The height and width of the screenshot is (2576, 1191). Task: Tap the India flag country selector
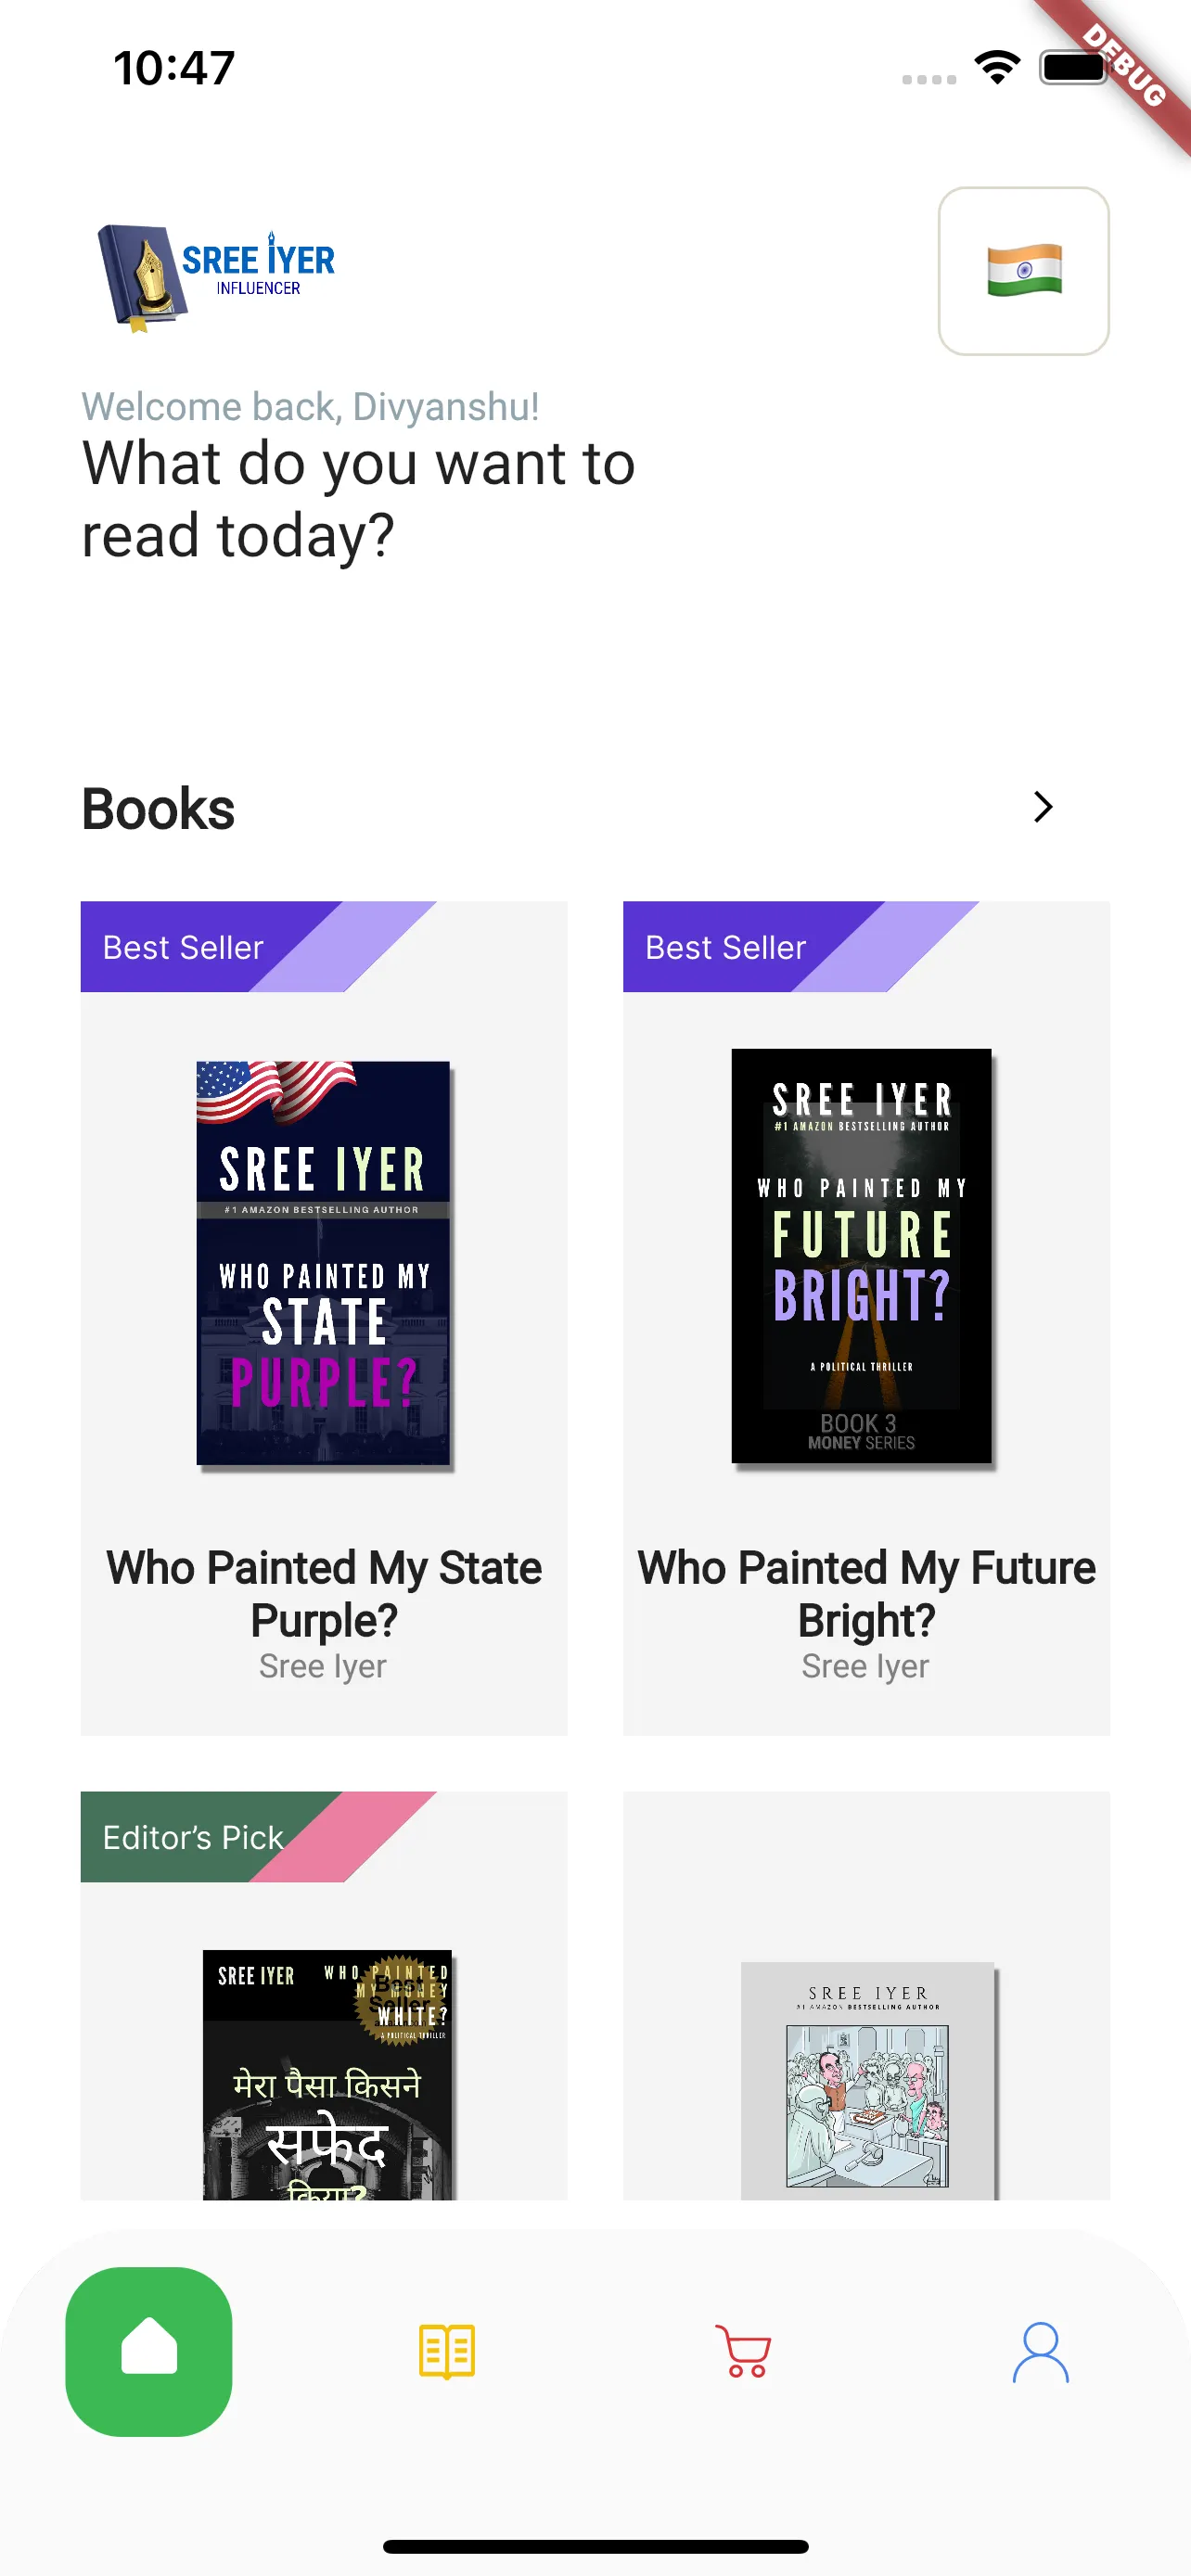(x=1023, y=271)
